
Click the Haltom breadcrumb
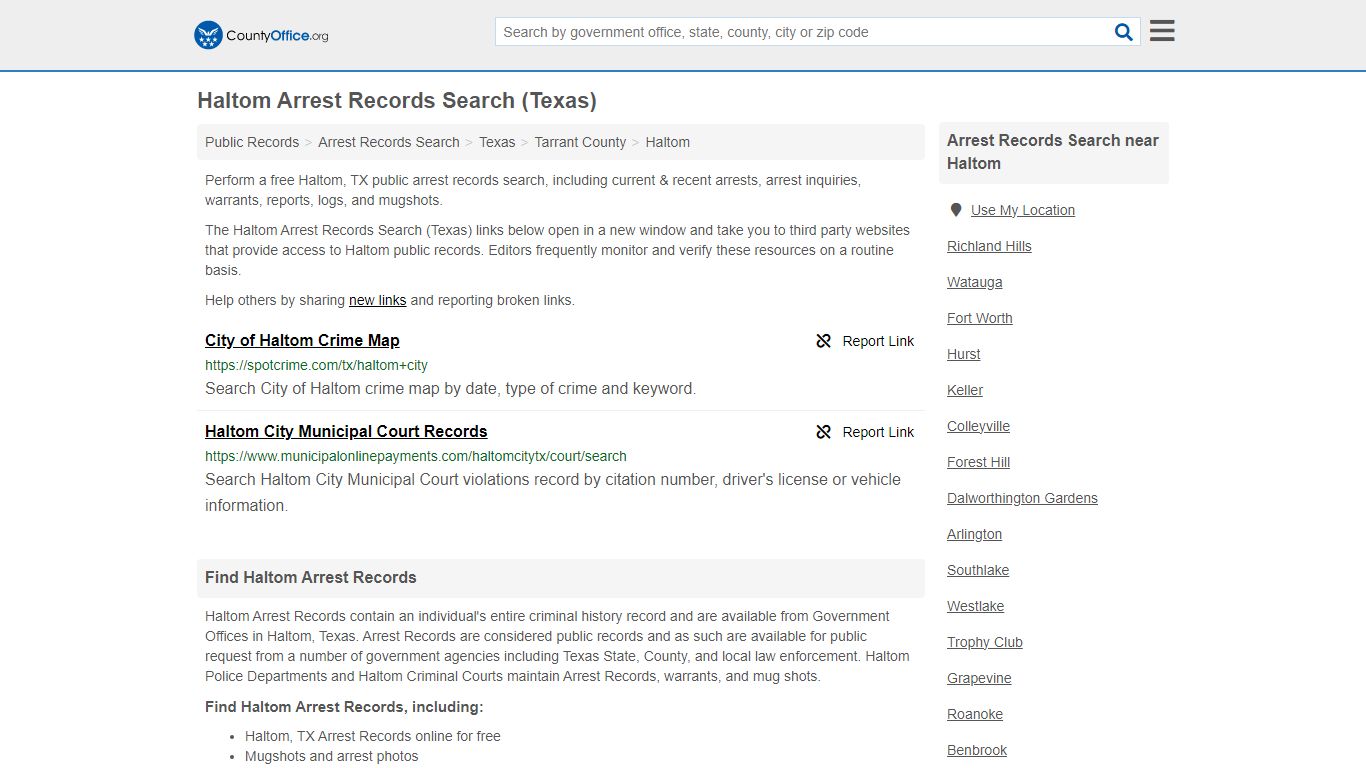668,142
